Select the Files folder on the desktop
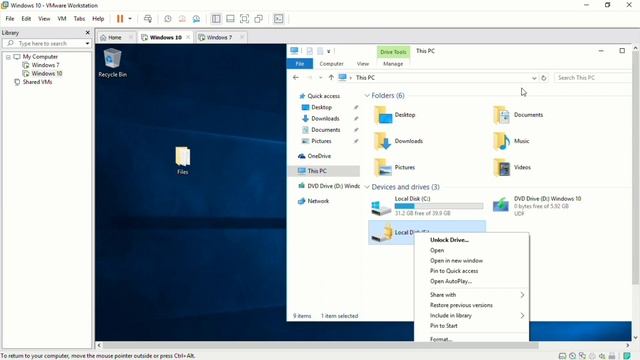The height and width of the screenshot is (360, 640). pos(182,161)
